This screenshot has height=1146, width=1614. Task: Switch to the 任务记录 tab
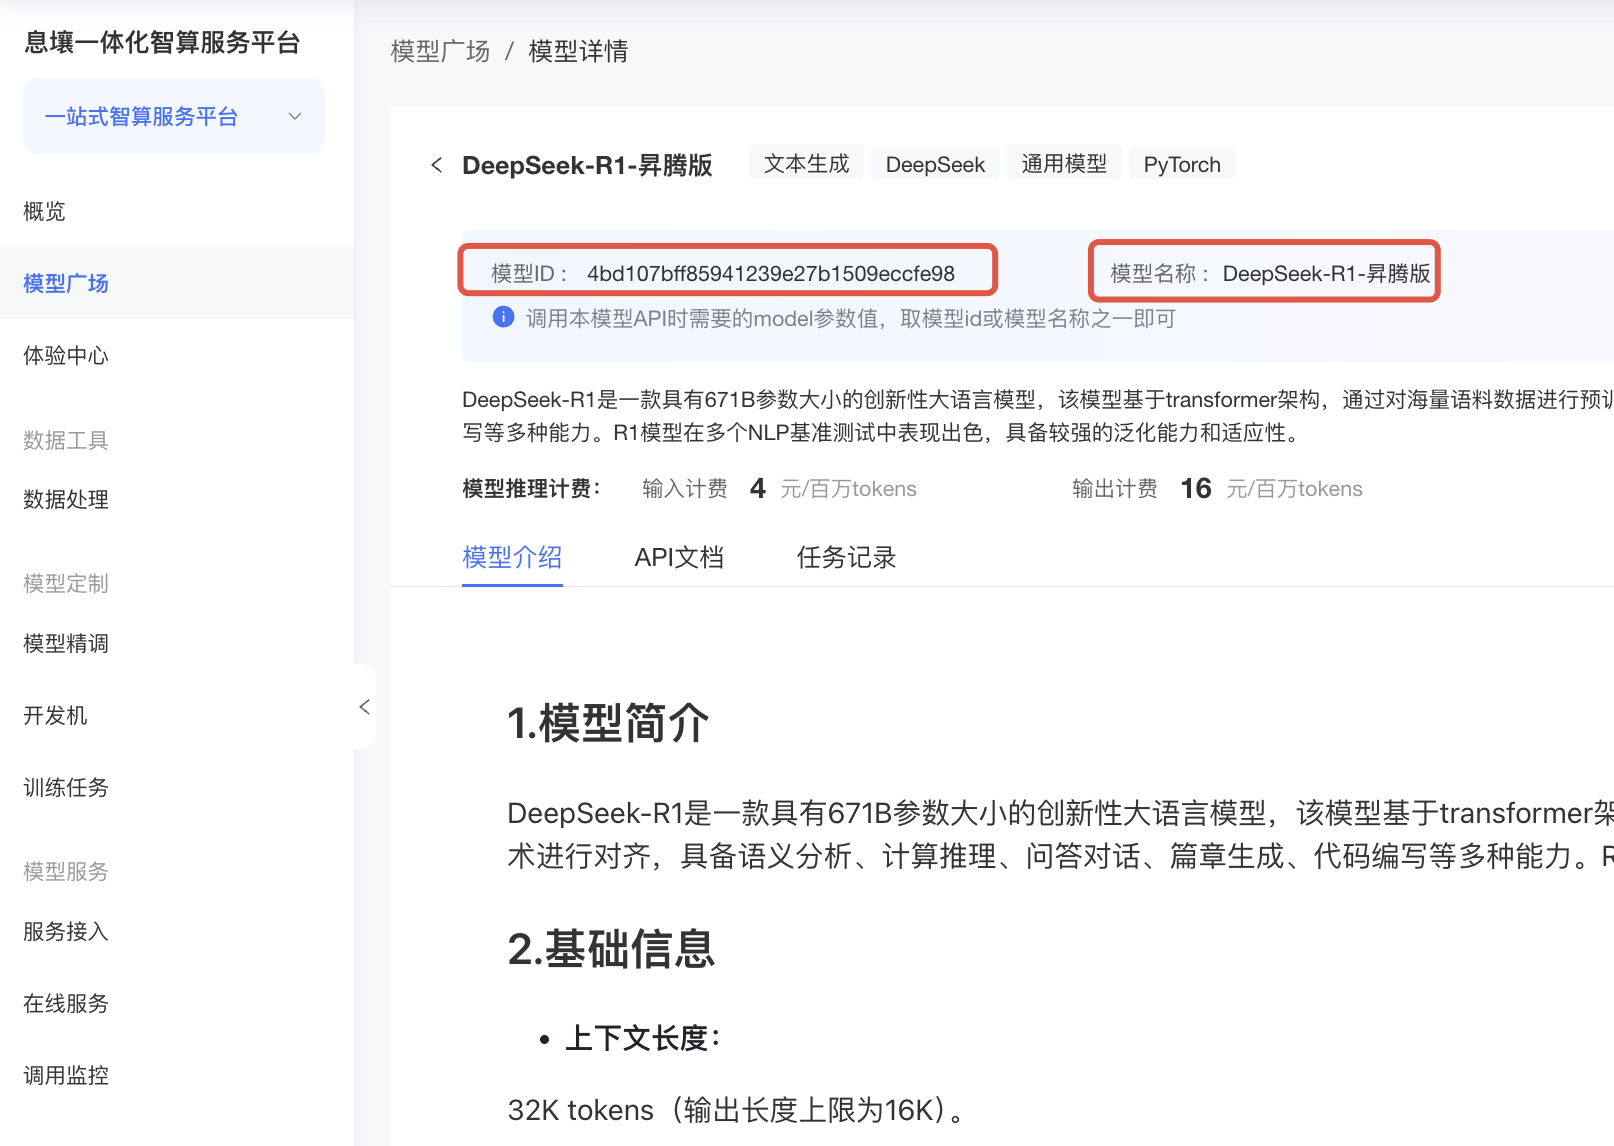coord(846,557)
